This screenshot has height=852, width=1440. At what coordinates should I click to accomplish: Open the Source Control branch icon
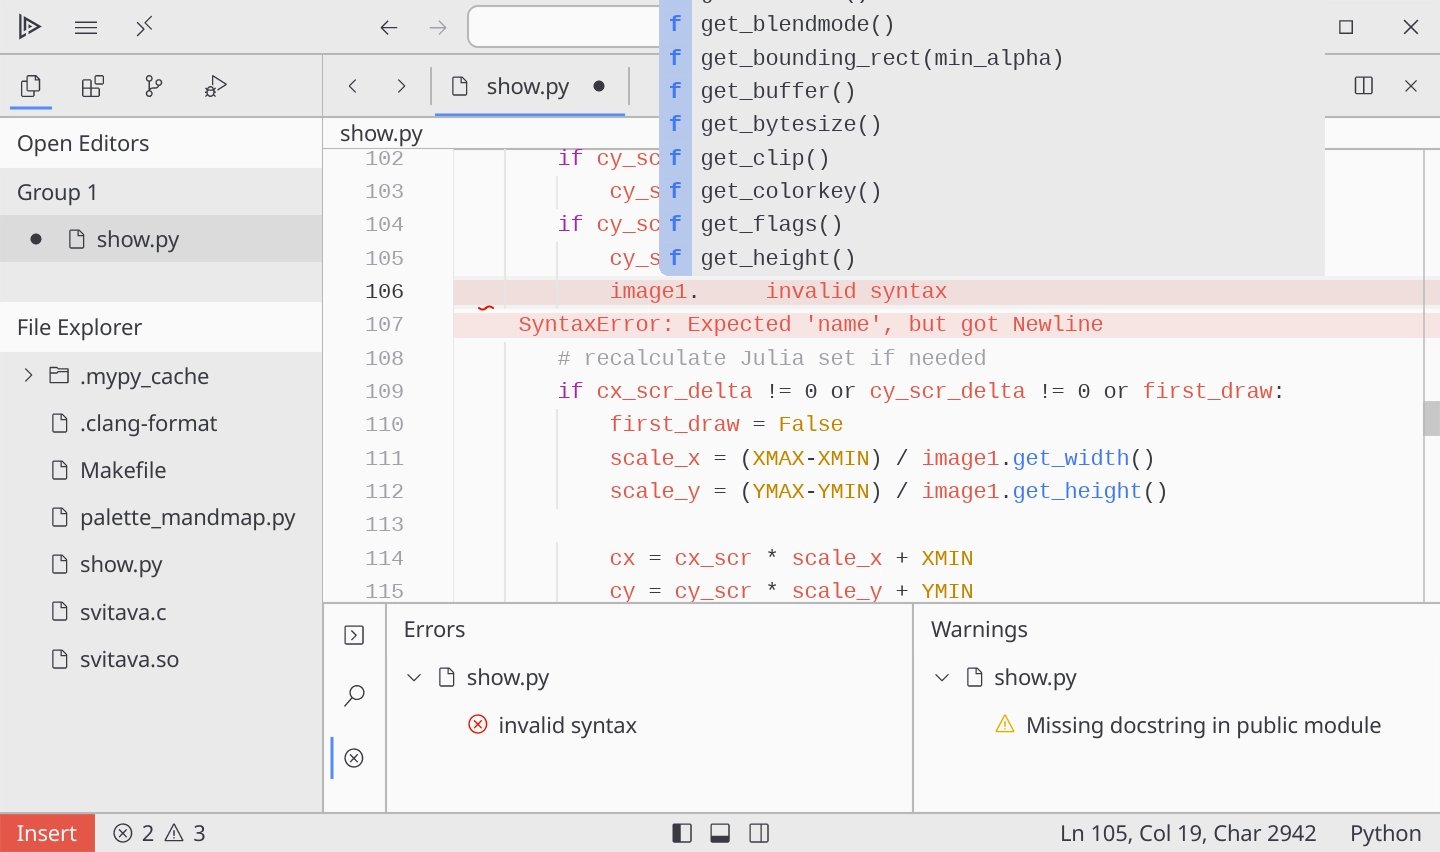pyautogui.click(x=154, y=87)
